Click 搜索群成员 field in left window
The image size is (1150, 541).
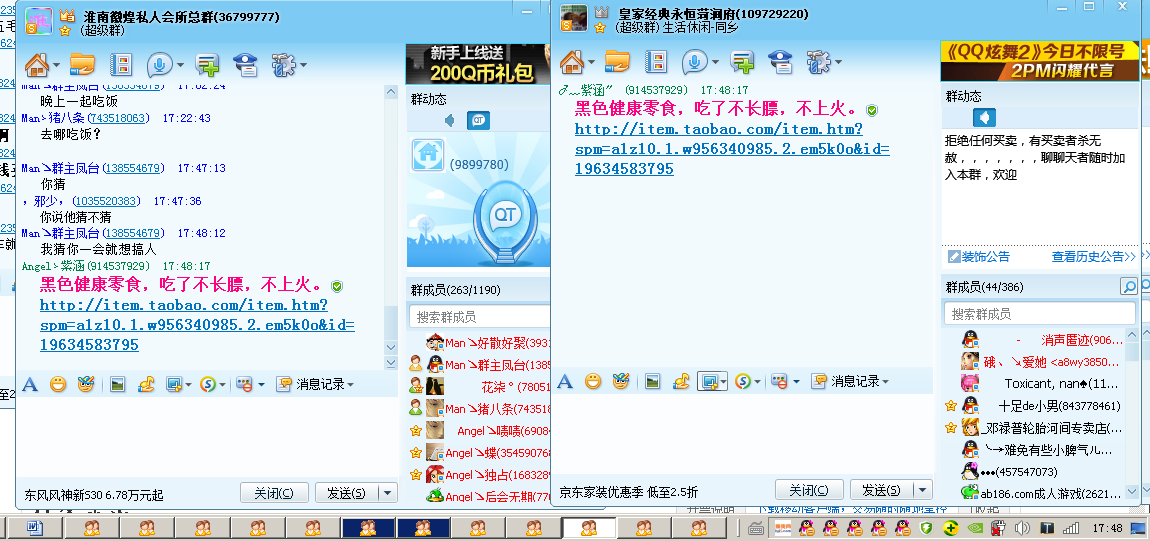[x=479, y=317]
